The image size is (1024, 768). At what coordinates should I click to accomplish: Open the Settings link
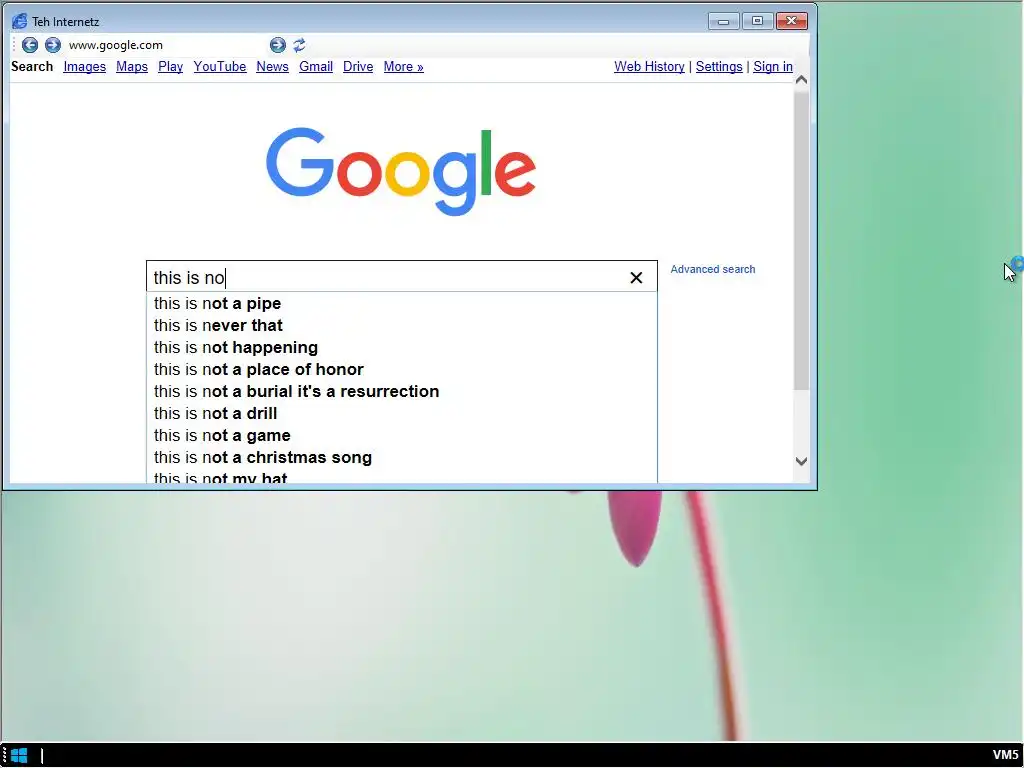719,67
